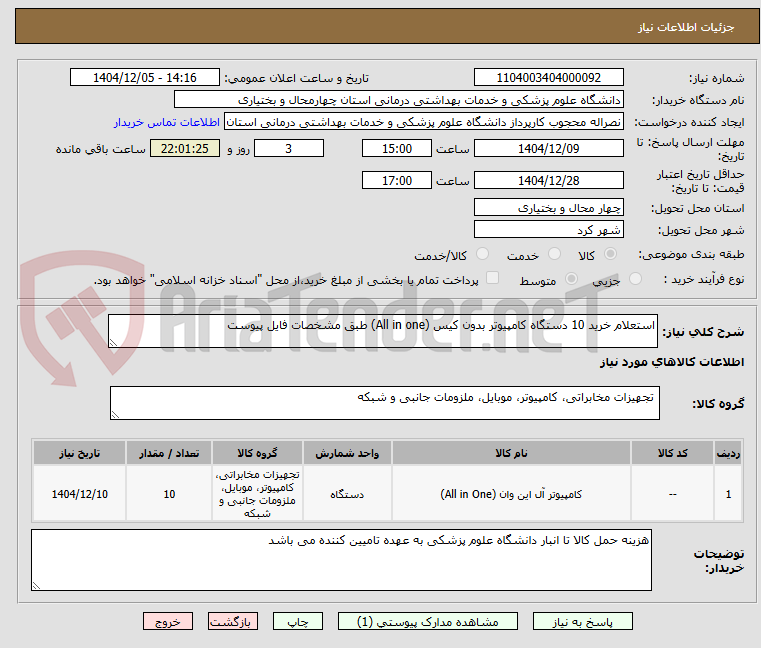
Task: Click resize handle of توضیحات خریدار textarea
Action: click(36, 586)
